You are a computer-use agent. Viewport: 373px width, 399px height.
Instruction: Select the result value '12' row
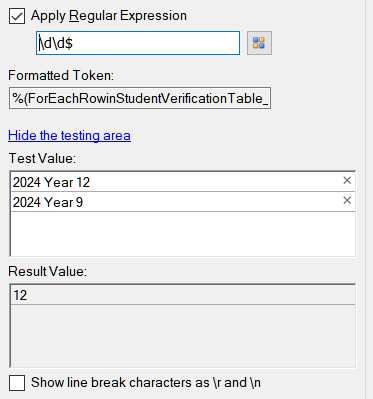point(183,295)
